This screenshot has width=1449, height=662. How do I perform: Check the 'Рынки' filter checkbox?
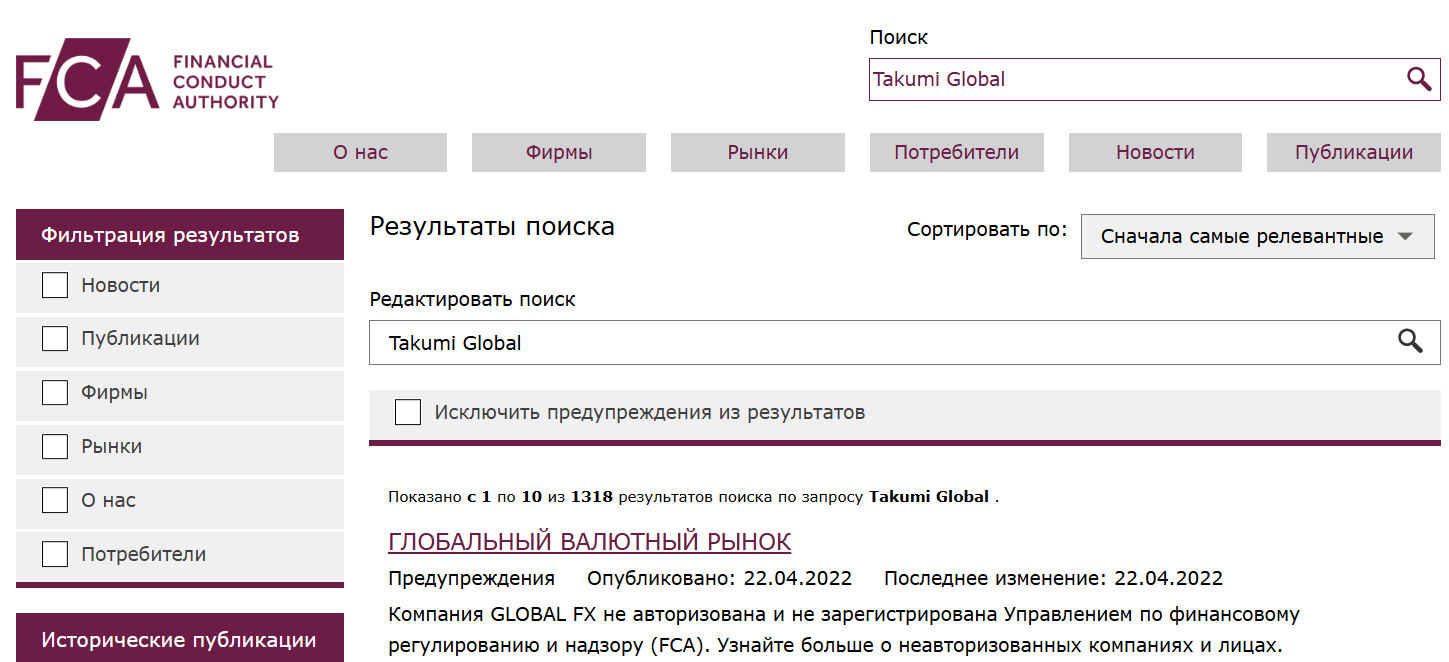[54, 446]
